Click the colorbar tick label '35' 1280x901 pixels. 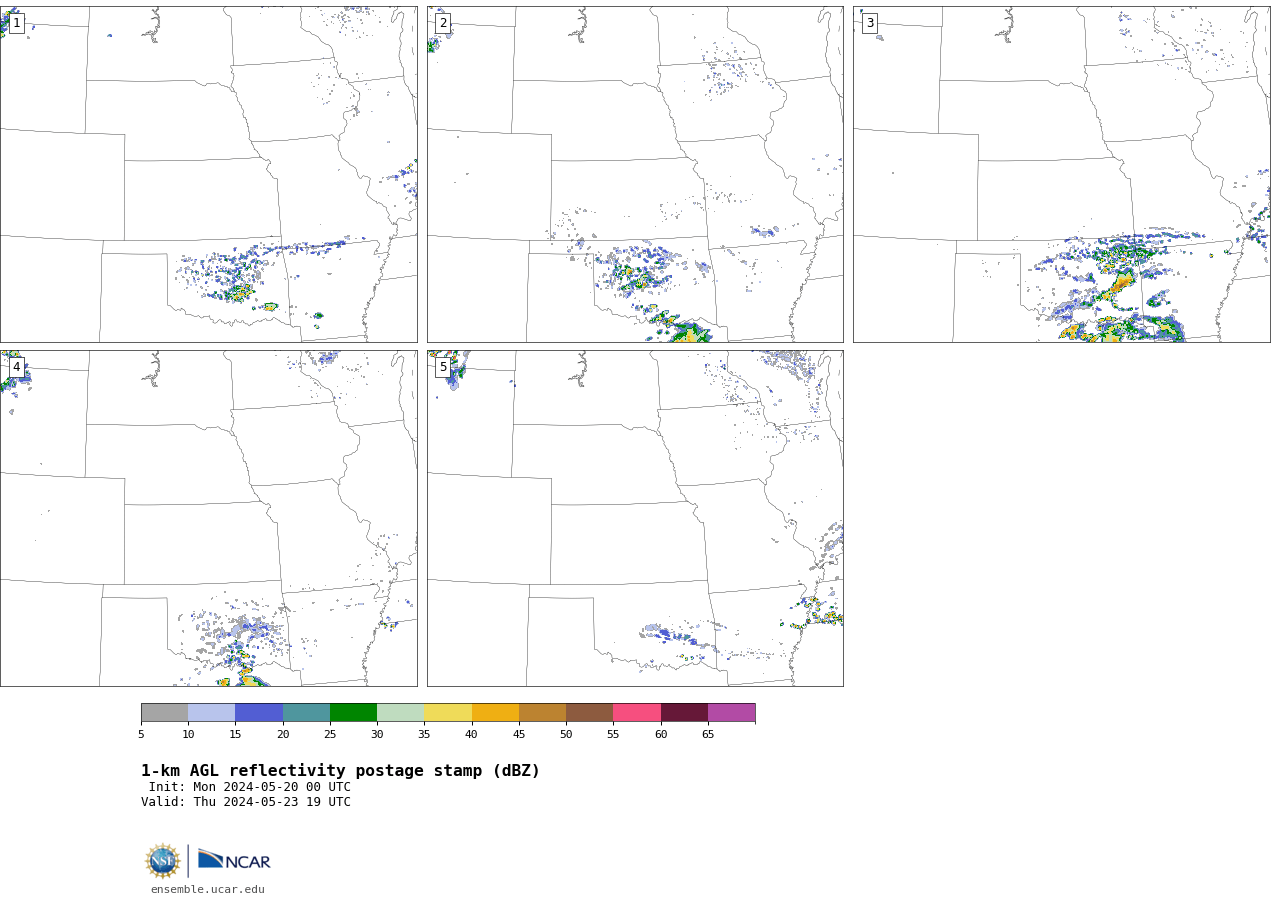[x=424, y=735]
